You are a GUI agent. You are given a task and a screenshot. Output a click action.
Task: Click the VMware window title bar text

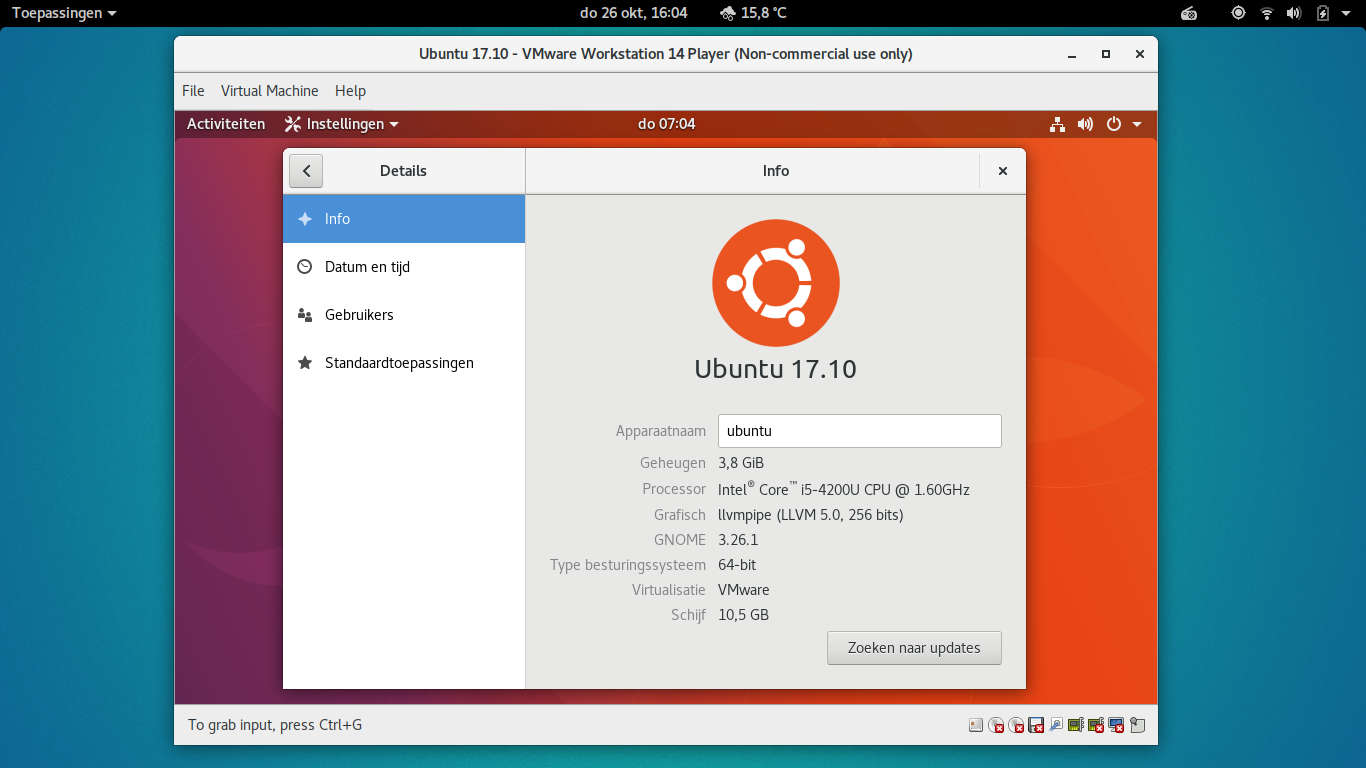coord(666,54)
